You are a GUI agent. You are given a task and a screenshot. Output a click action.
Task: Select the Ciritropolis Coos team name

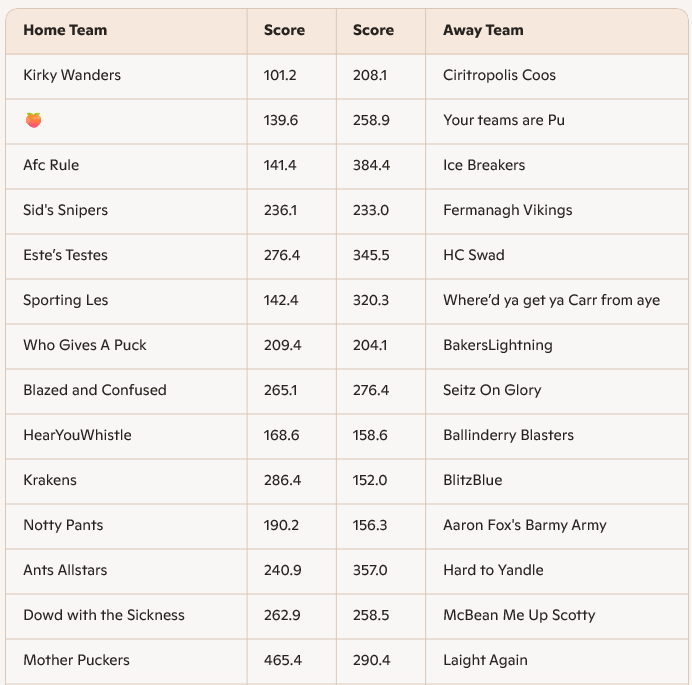pos(499,75)
